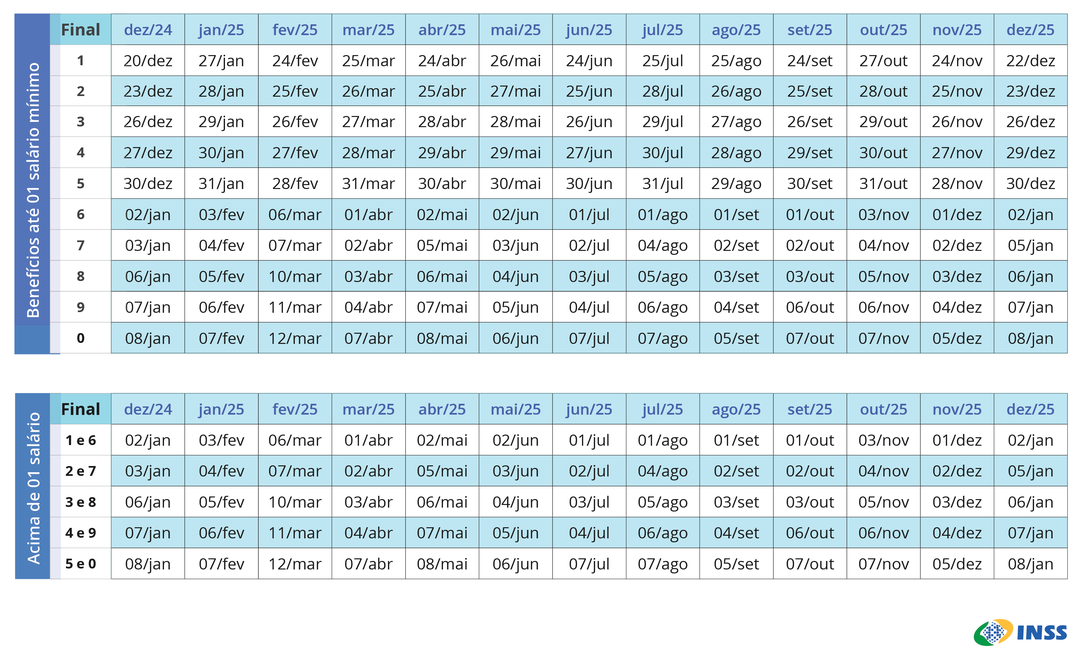Click the '27/dez' cell
The height and width of the screenshot is (655, 1078).
click(148, 153)
